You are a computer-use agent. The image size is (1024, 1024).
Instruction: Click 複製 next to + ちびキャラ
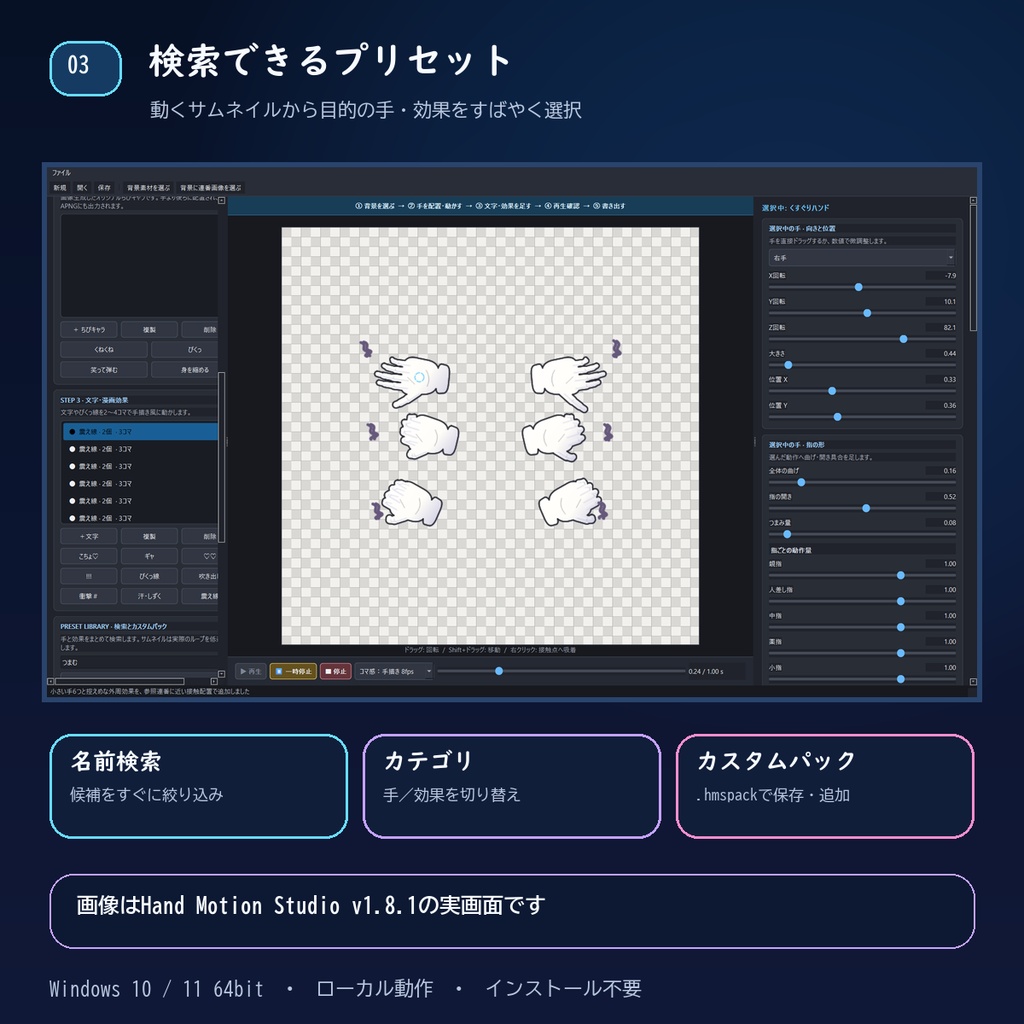click(x=149, y=330)
